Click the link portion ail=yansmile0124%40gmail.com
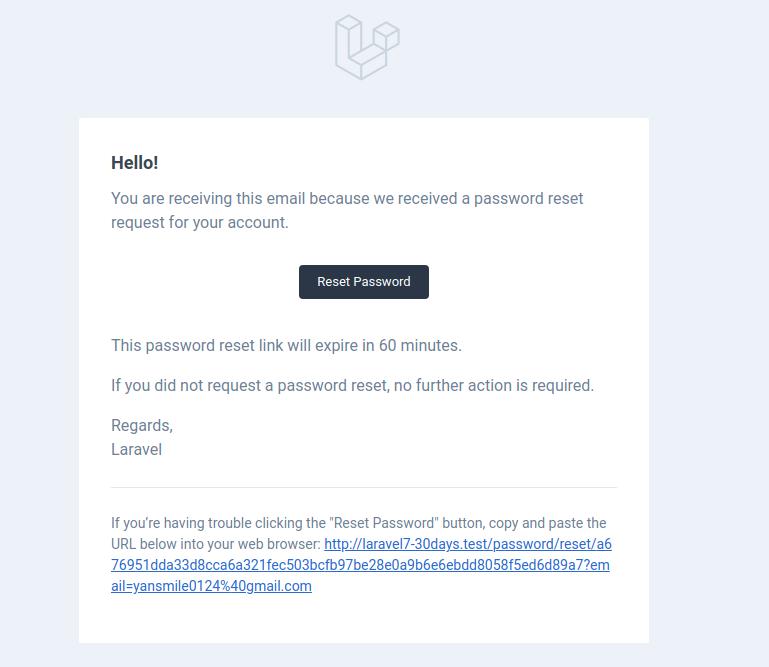769x667 pixels. click(211, 586)
